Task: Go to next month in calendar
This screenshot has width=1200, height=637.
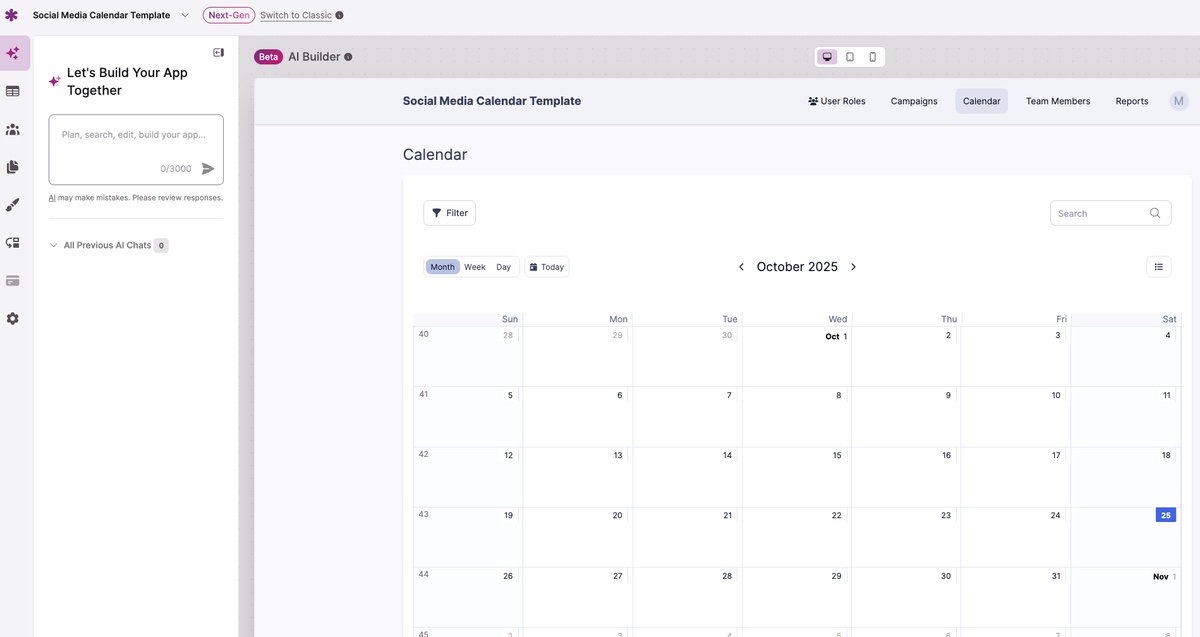Action: (853, 267)
